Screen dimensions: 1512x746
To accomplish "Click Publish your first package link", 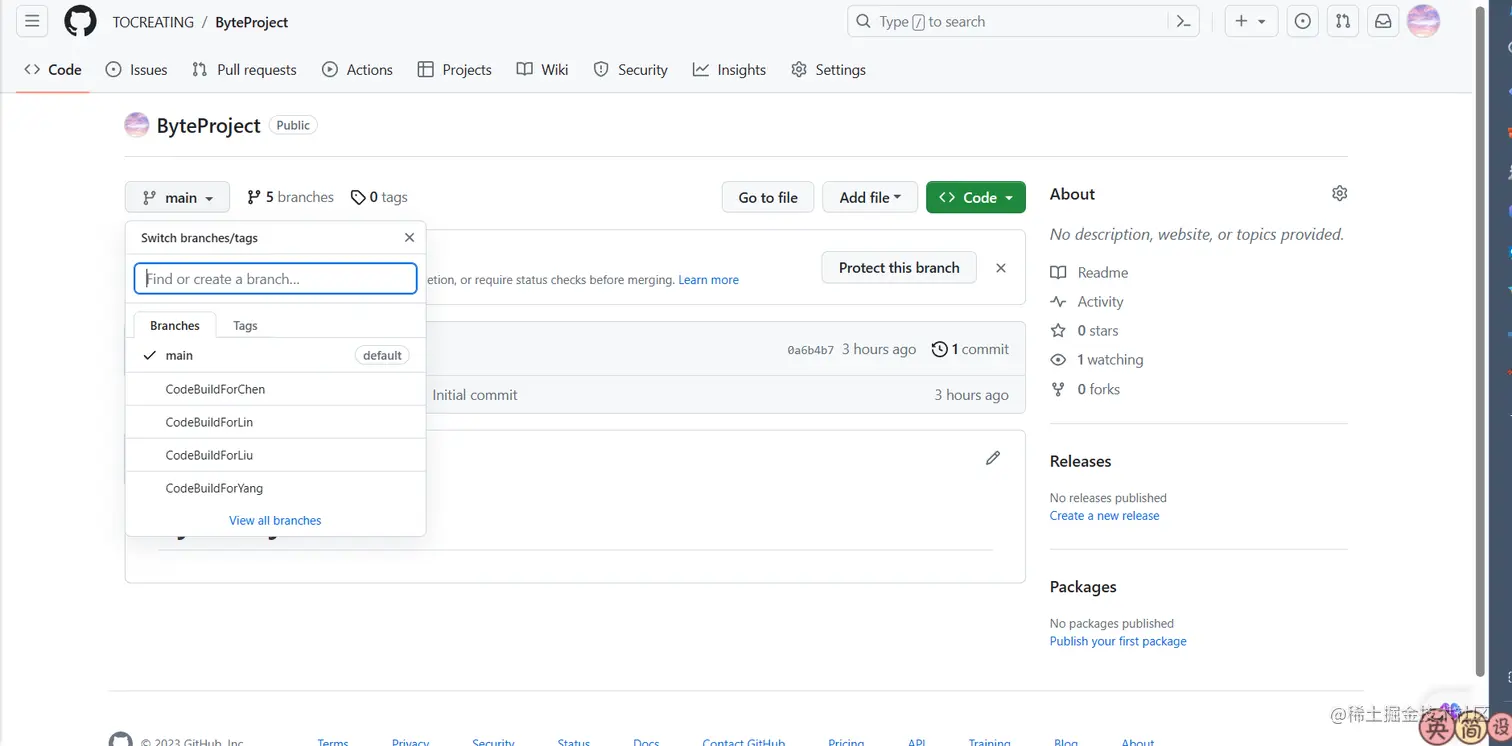I will click(x=1118, y=641).
